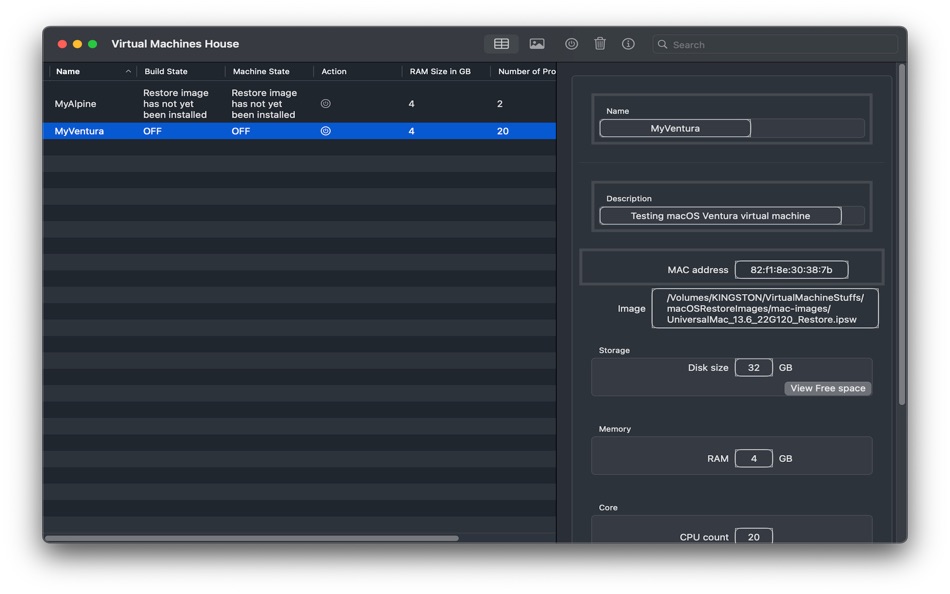Click the Virtual Machines House title
The height and width of the screenshot is (594, 950).
(x=175, y=44)
